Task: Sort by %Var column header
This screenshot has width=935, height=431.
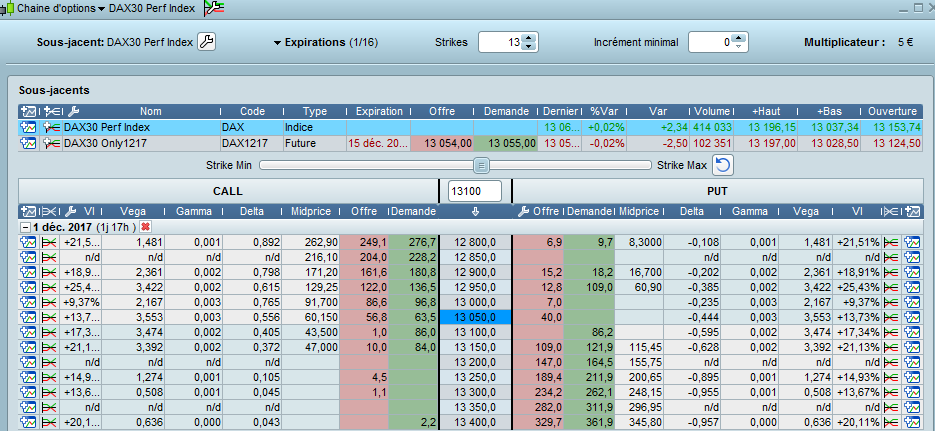Action: click(x=603, y=111)
